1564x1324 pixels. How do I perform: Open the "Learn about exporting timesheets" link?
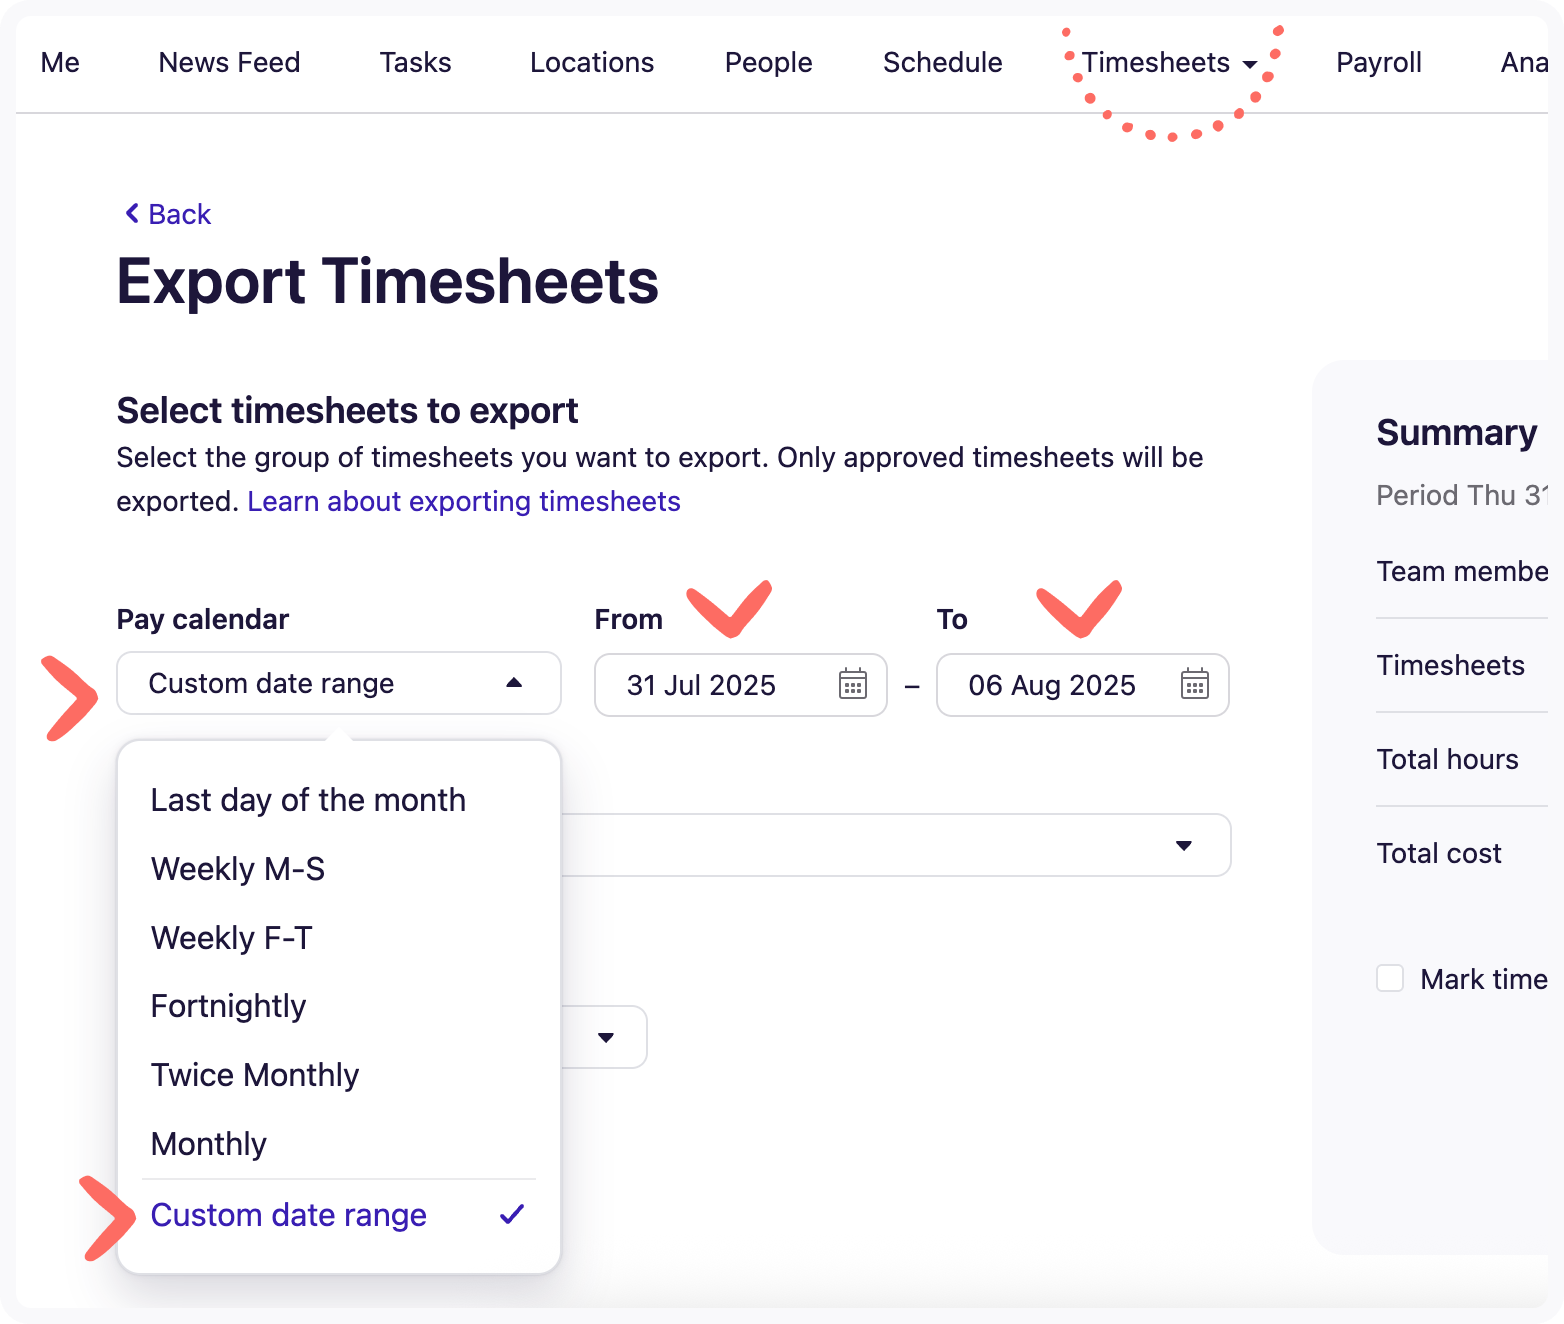(464, 501)
